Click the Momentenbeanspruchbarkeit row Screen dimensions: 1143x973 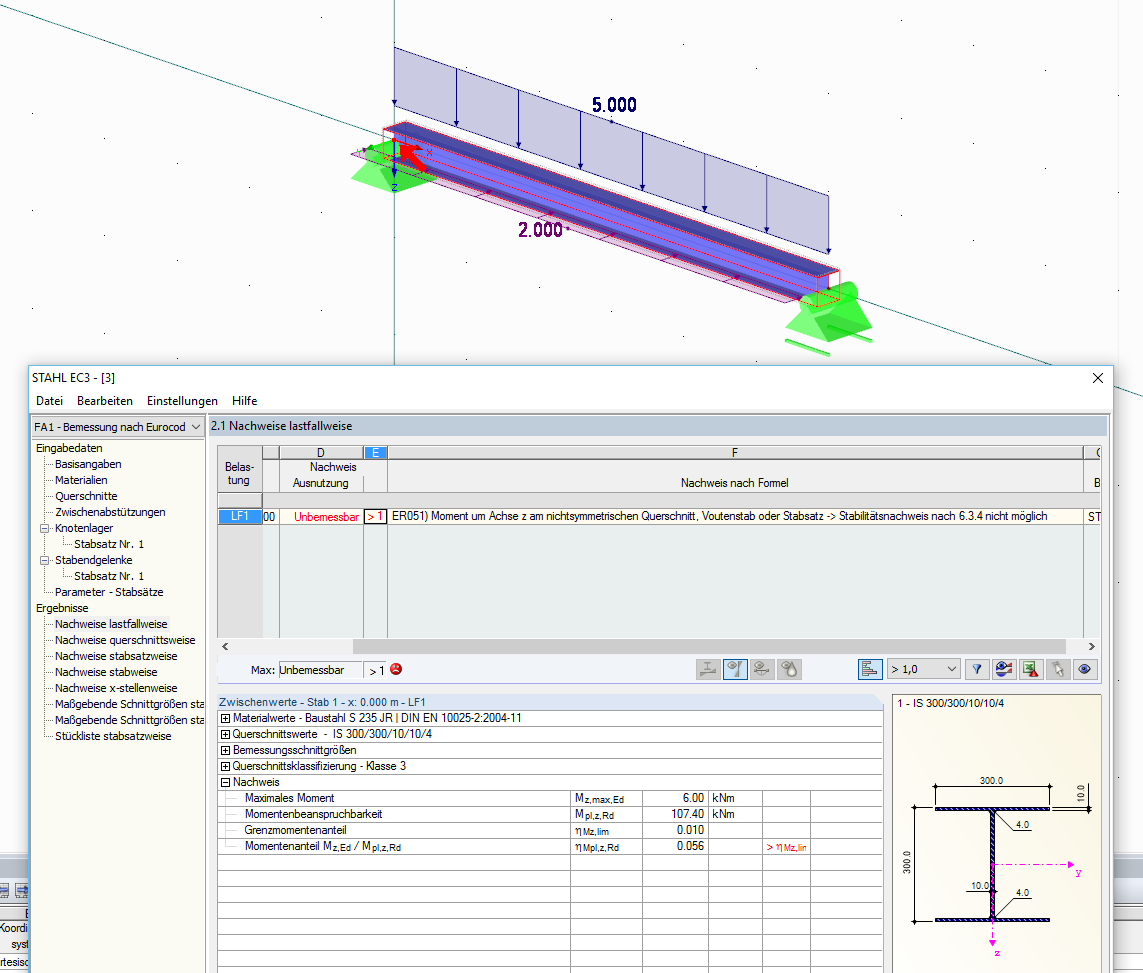[x=550, y=815]
